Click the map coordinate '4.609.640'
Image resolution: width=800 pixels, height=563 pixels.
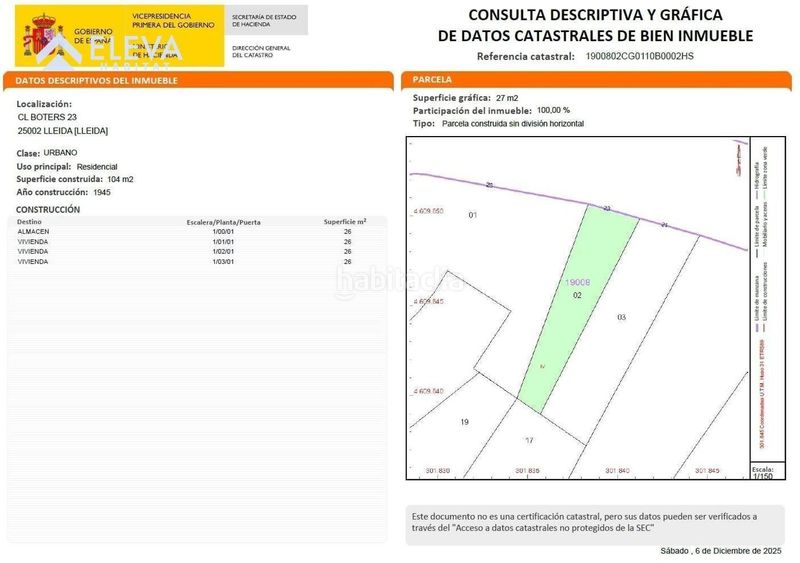tap(429, 391)
